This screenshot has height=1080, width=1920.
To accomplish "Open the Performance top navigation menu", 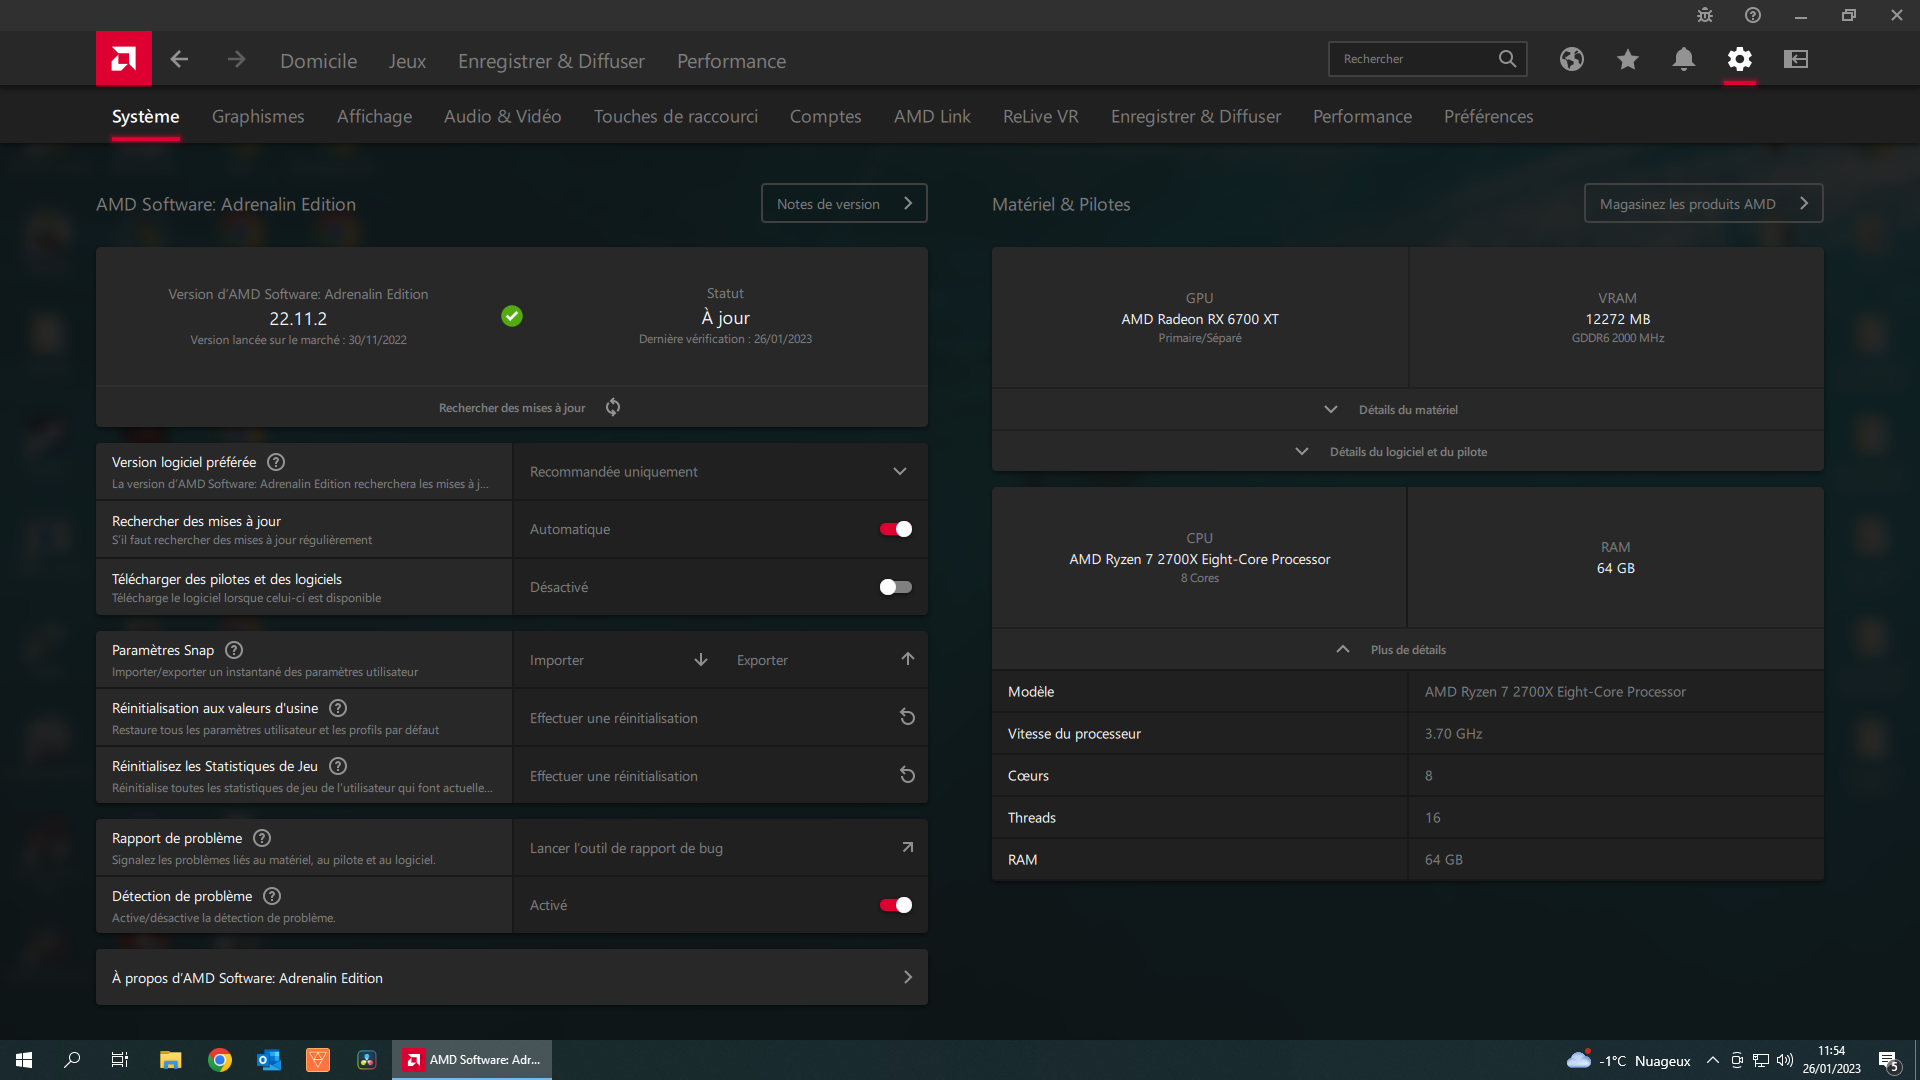I will (731, 61).
